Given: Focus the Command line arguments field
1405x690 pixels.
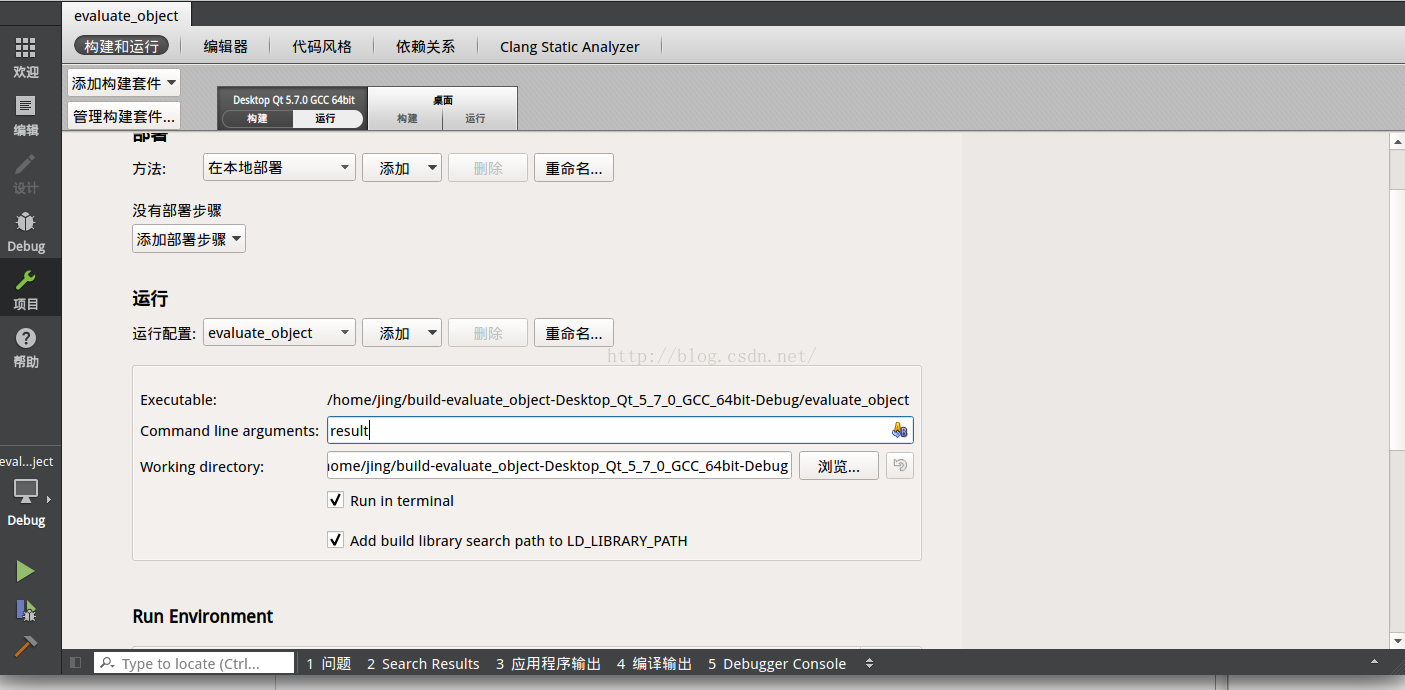Looking at the screenshot, I should (620, 430).
